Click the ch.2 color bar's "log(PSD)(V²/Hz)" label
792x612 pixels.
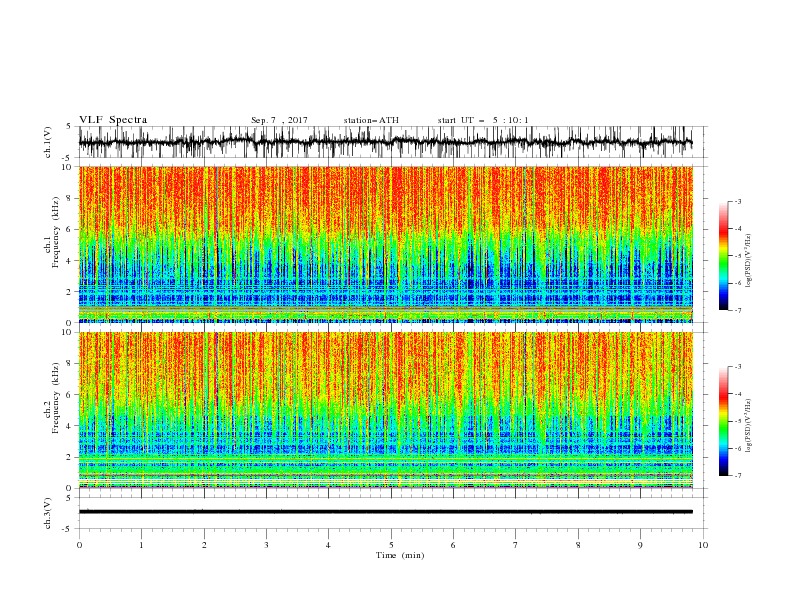pyautogui.click(x=749, y=426)
